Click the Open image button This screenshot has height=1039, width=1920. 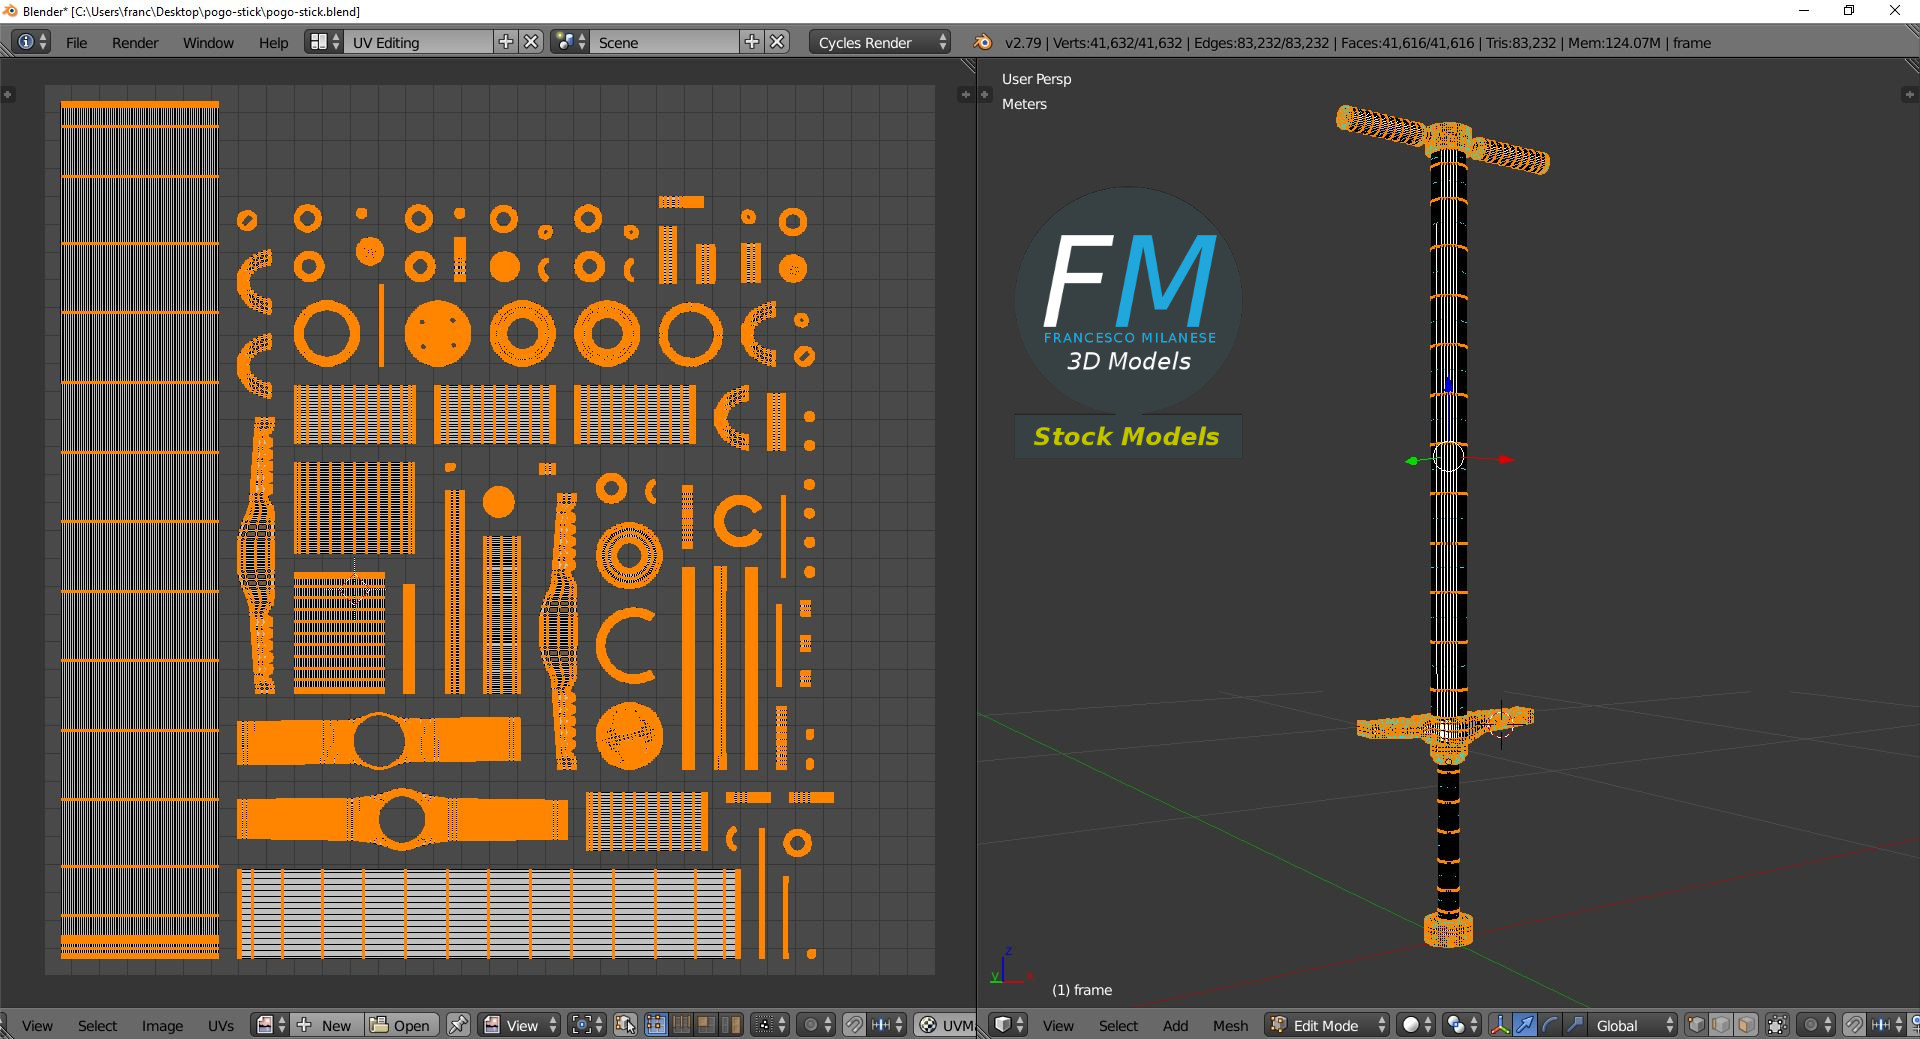(x=402, y=1025)
